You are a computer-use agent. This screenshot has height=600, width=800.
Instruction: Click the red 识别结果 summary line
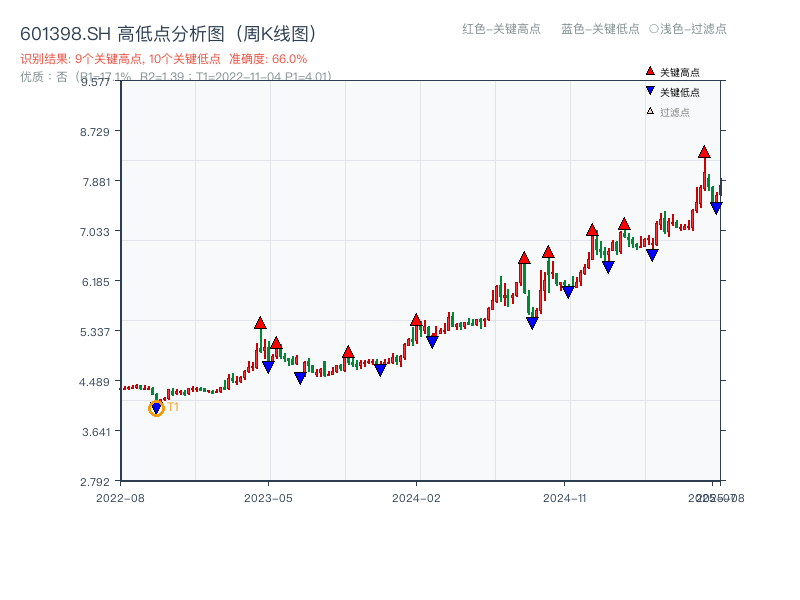pos(164,59)
